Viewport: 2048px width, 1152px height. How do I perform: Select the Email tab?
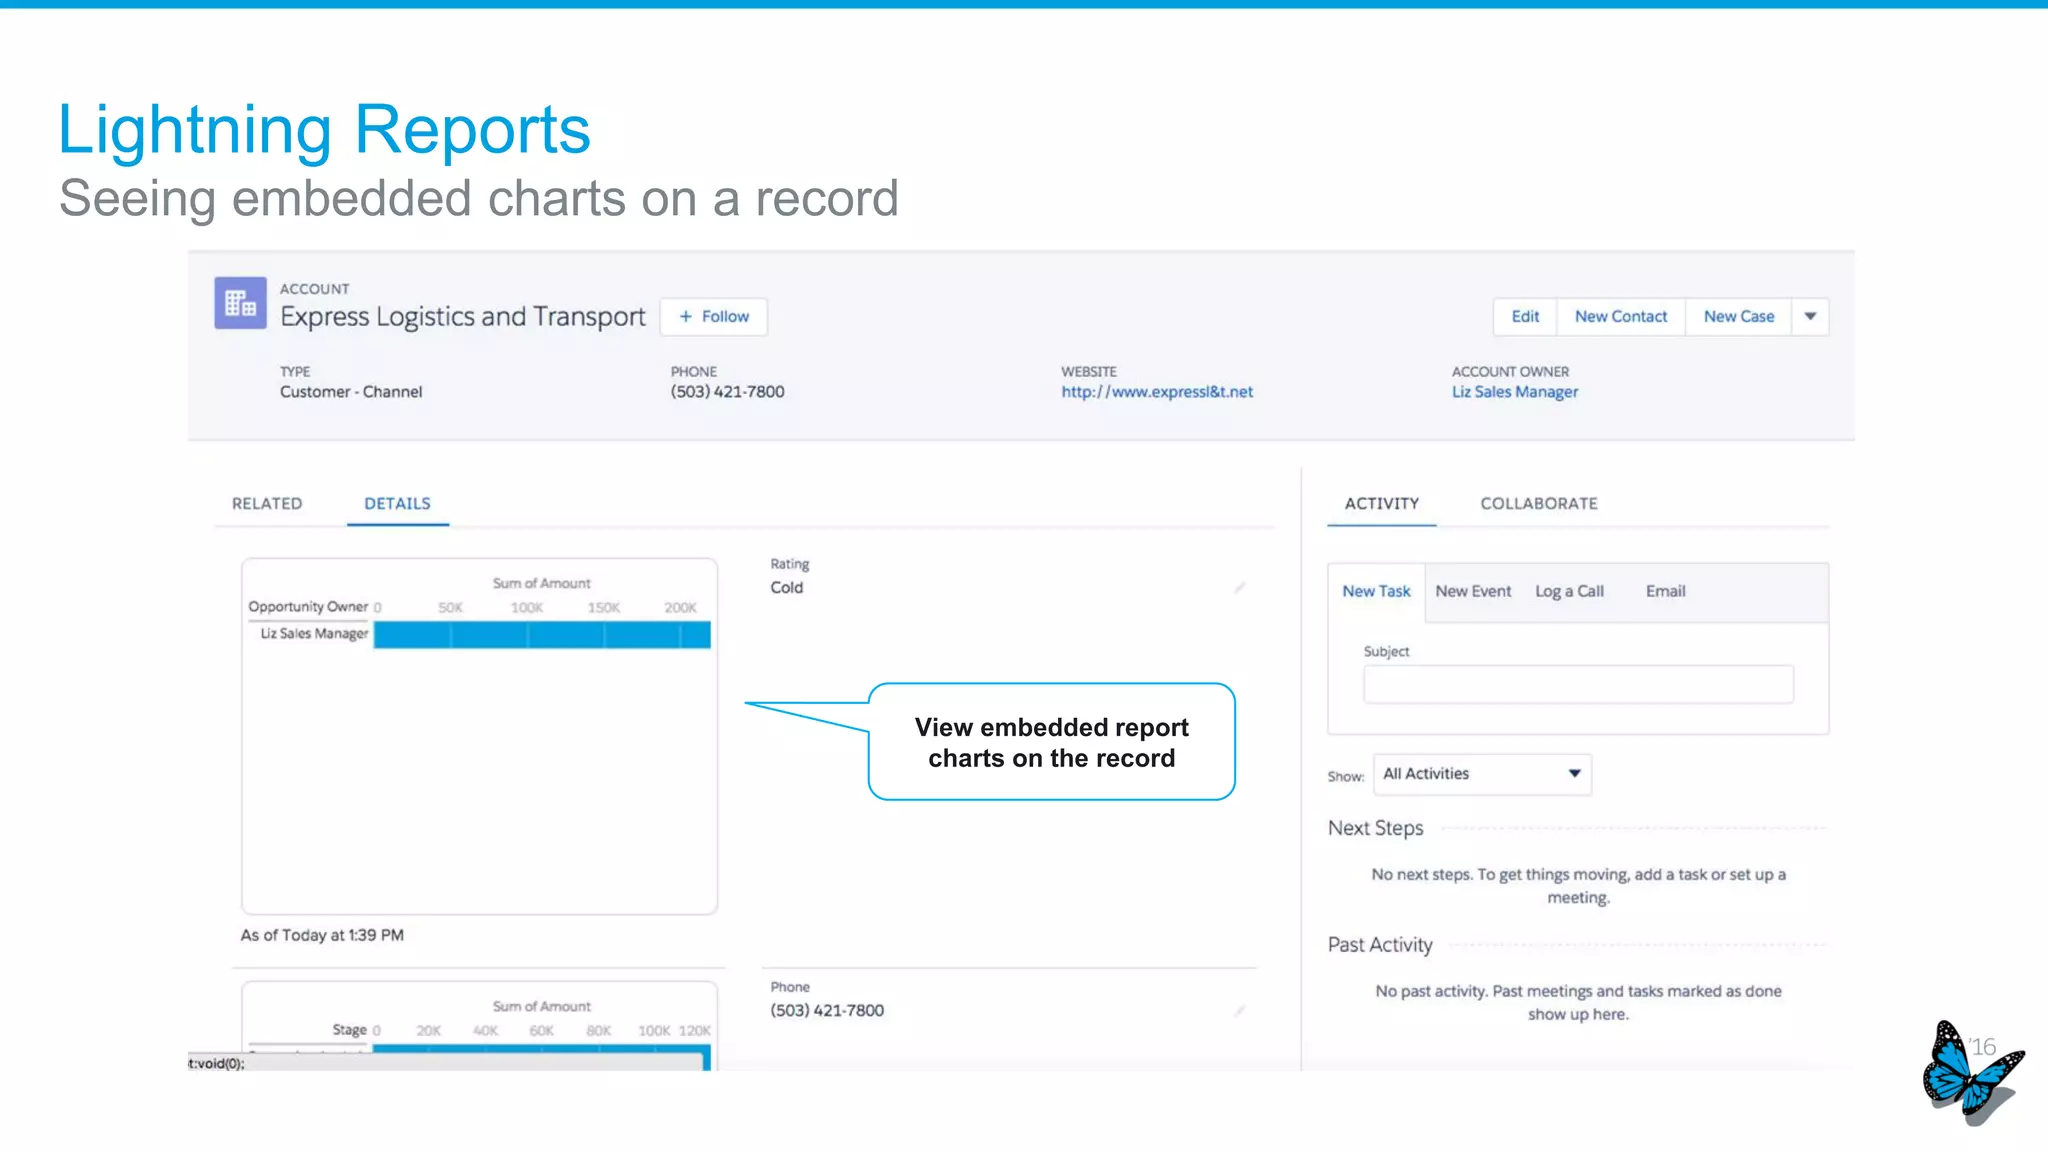click(1665, 591)
